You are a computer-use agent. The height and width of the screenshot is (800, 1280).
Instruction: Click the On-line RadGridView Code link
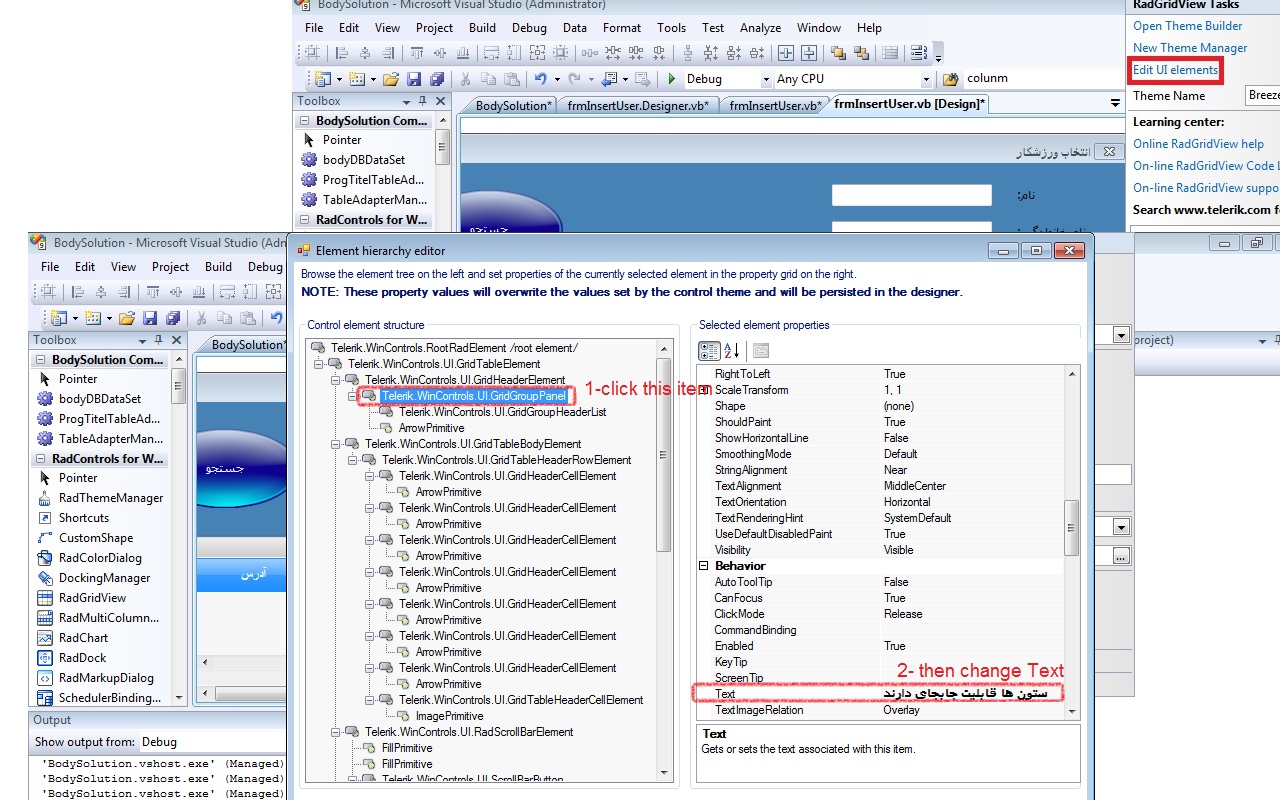1205,166
